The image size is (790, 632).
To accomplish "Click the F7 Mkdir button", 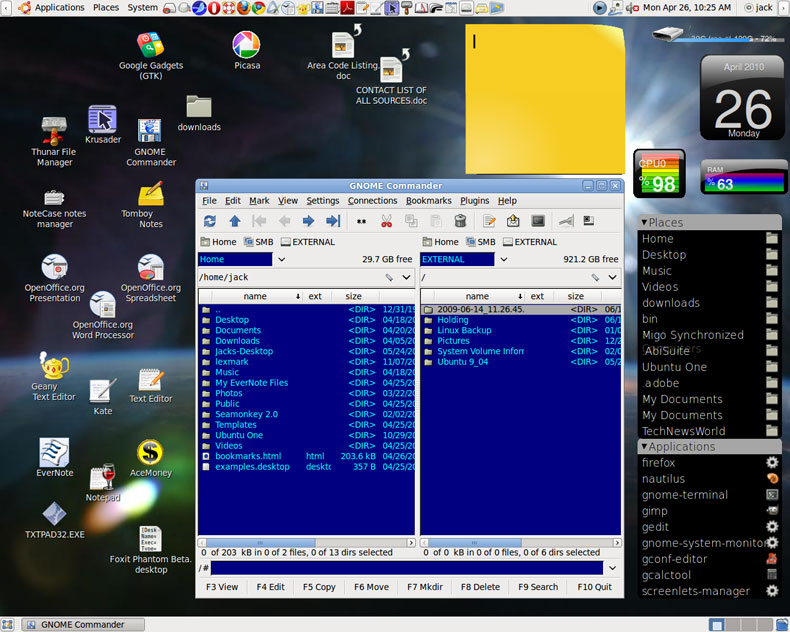I will [425, 587].
